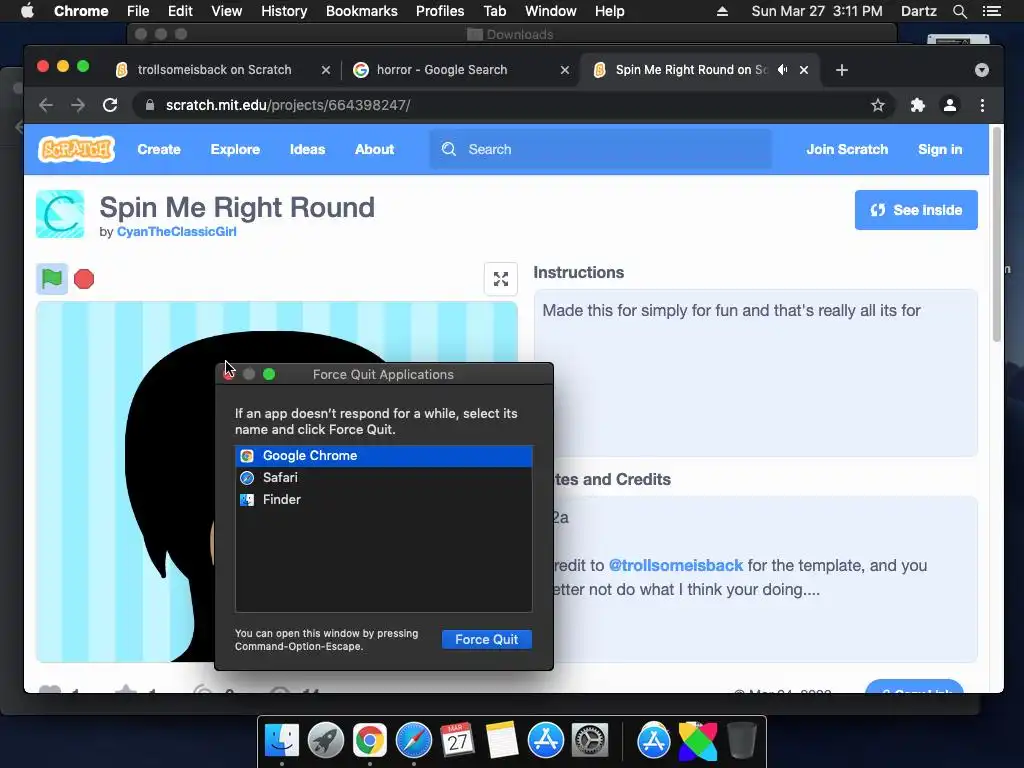
Task: Open a new Chrome tab
Action: (842, 70)
